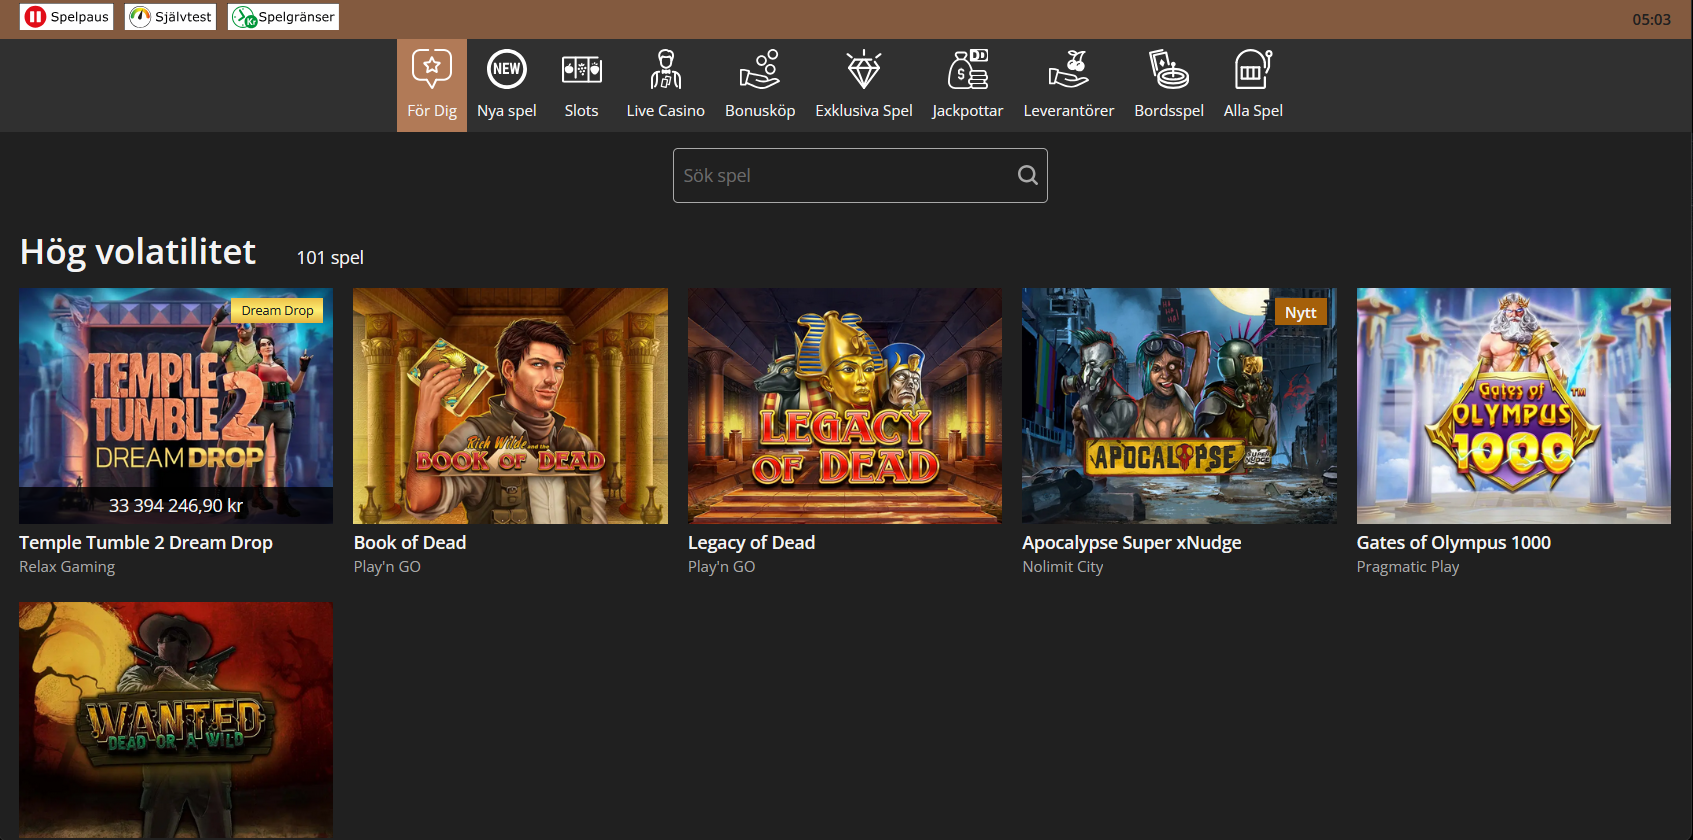The width and height of the screenshot is (1693, 840).
Task: Open the Spelpaus link text
Action: [80, 17]
